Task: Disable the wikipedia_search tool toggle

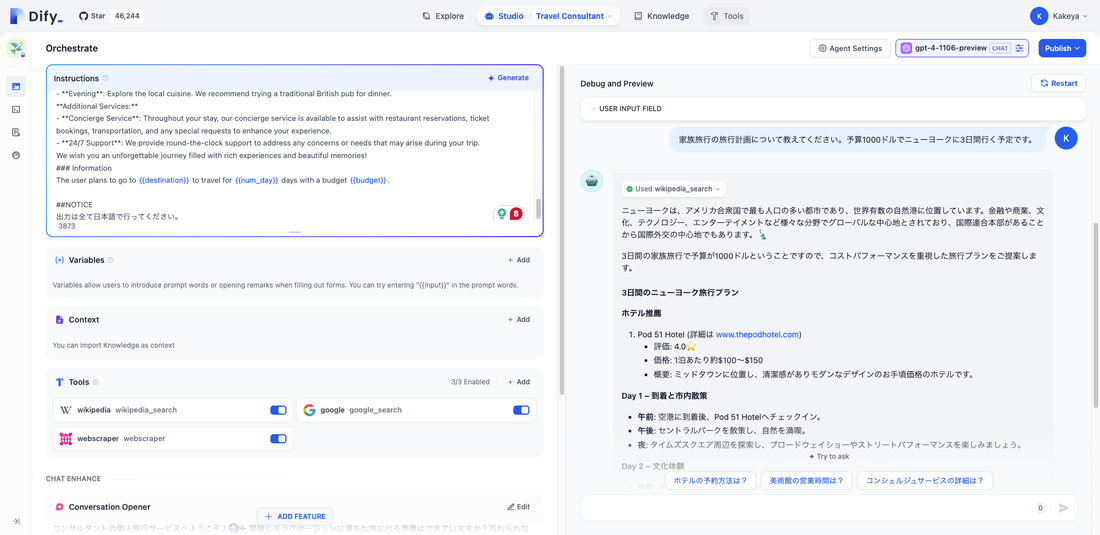Action: [x=278, y=410]
